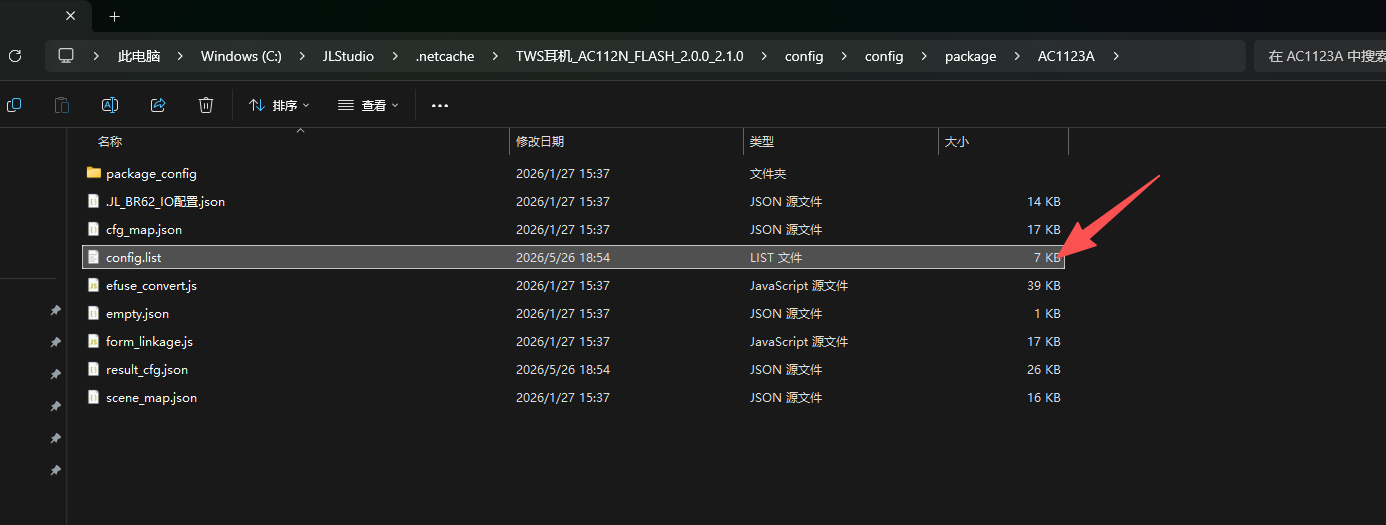Click the share icon in toolbar

coord(158,105)
